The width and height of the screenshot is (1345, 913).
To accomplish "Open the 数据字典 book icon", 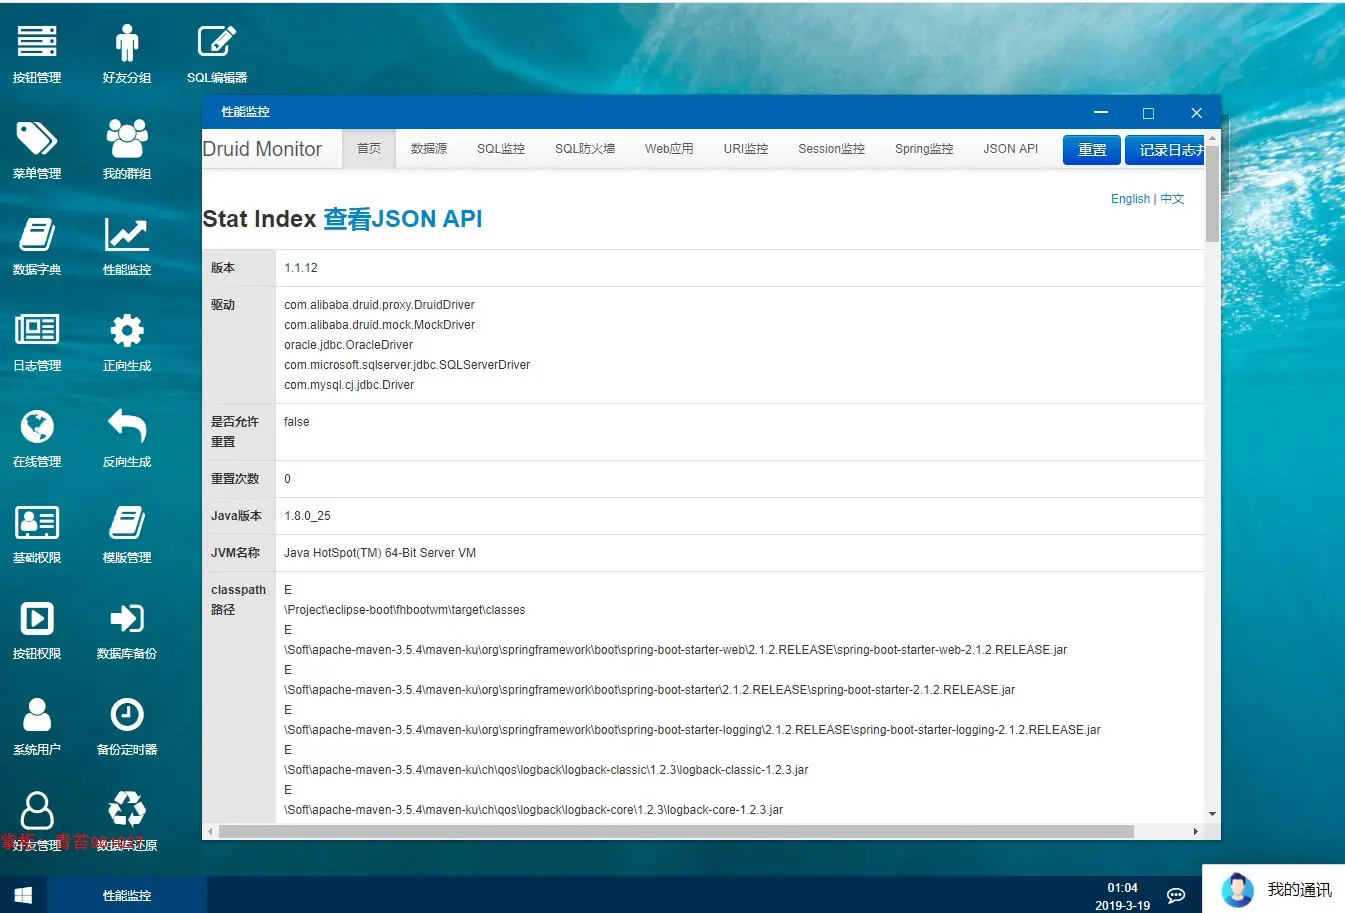I will pyautogui.click(x=37, y=245).
